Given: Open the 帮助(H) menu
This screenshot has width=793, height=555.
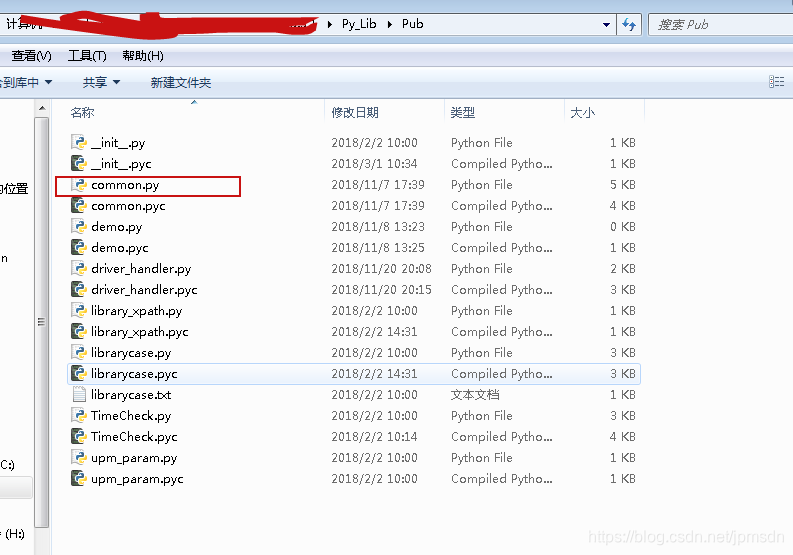Looking at the screenshot, I should 143,56.
